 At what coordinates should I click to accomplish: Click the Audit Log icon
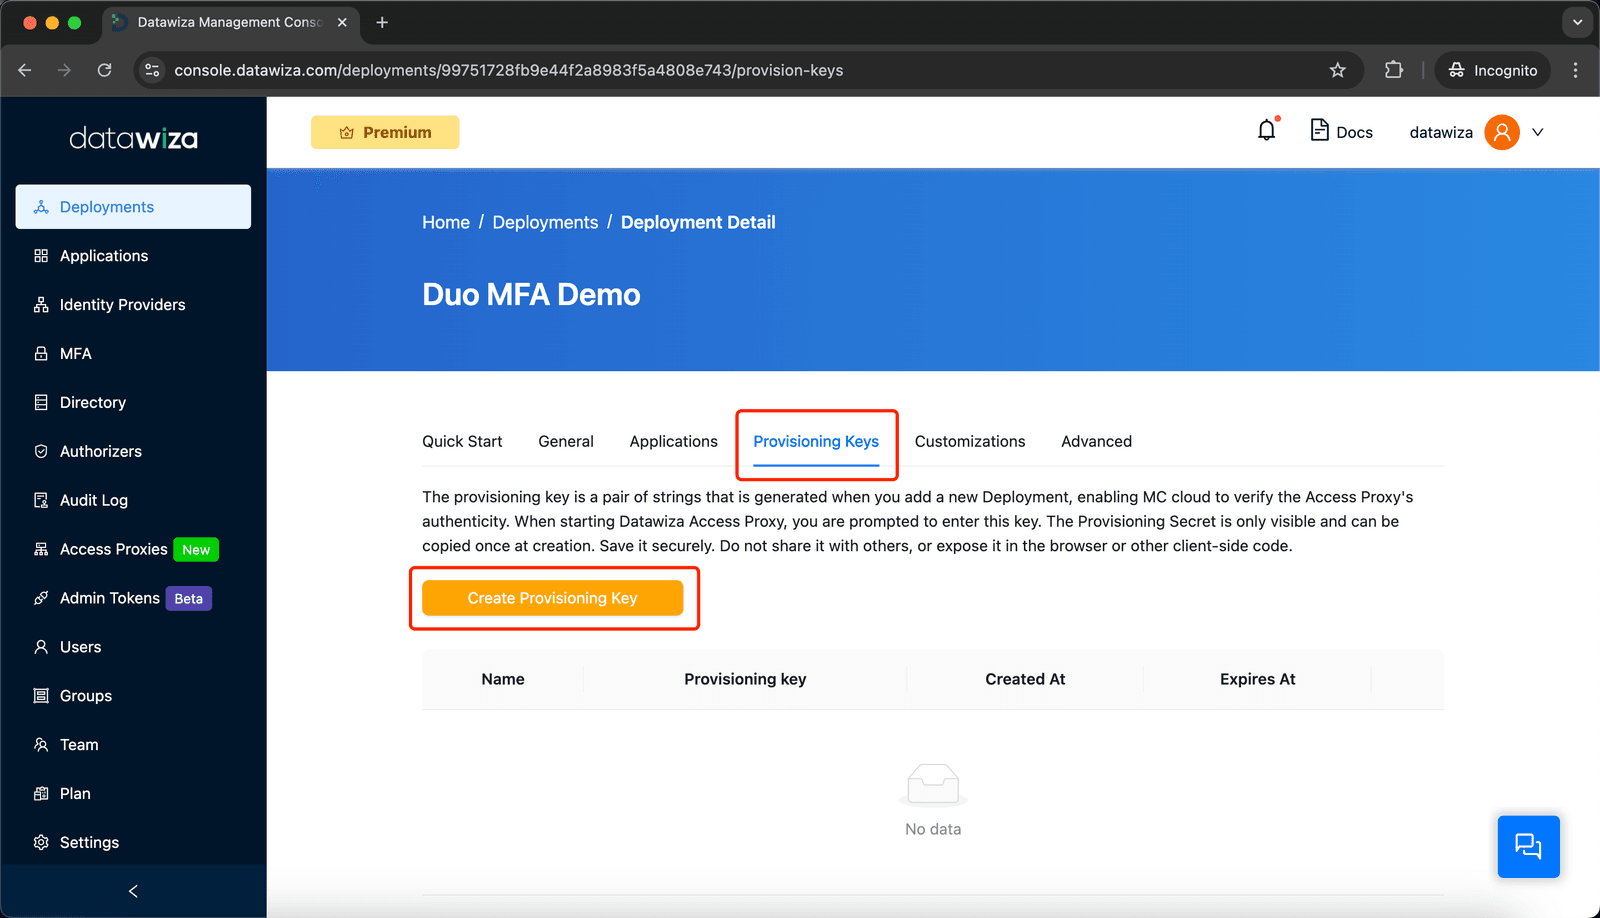tap(41, 500)
